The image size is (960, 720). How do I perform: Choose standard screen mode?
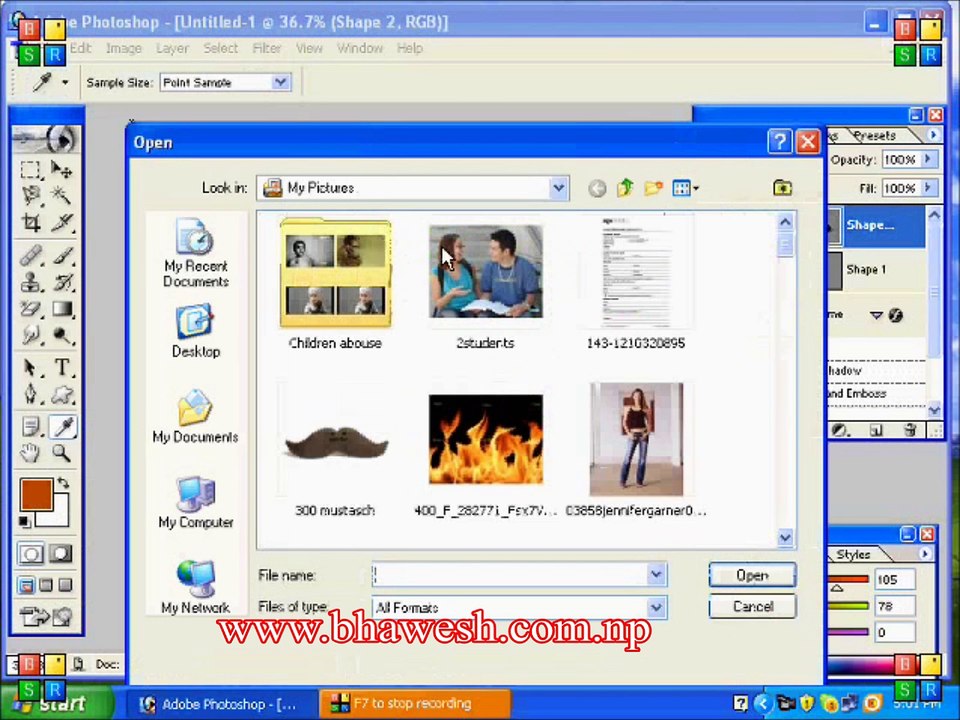point(26,585)
